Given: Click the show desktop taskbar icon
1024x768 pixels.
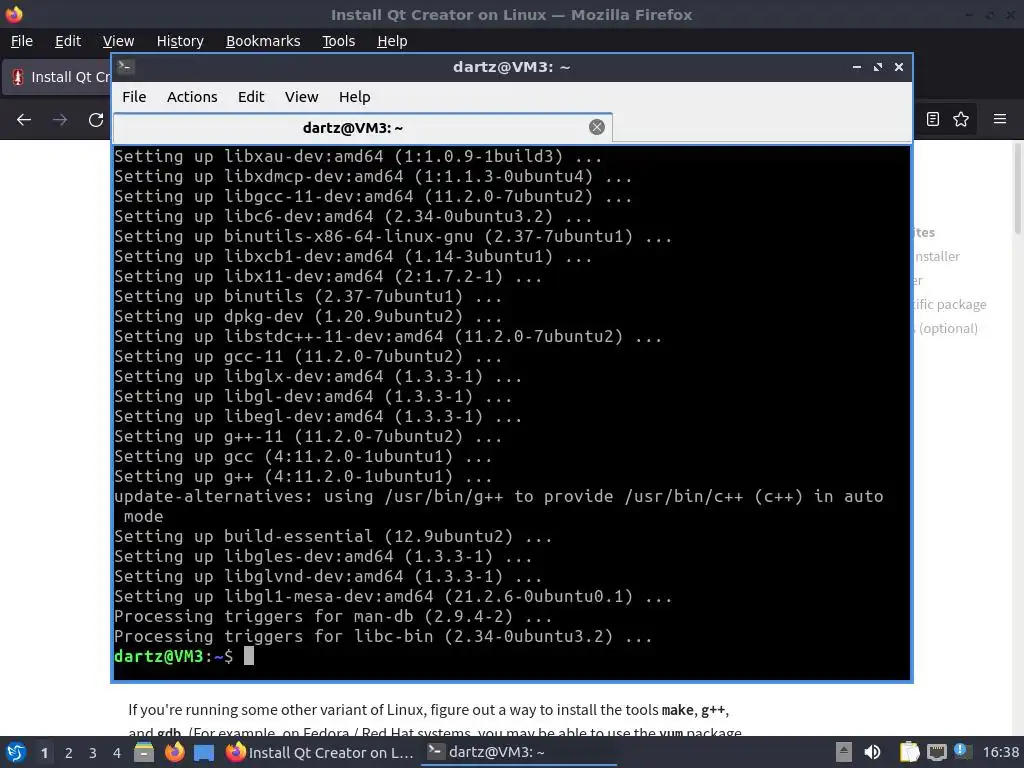Looking at the screenshot, I should (x=204, y=752).
